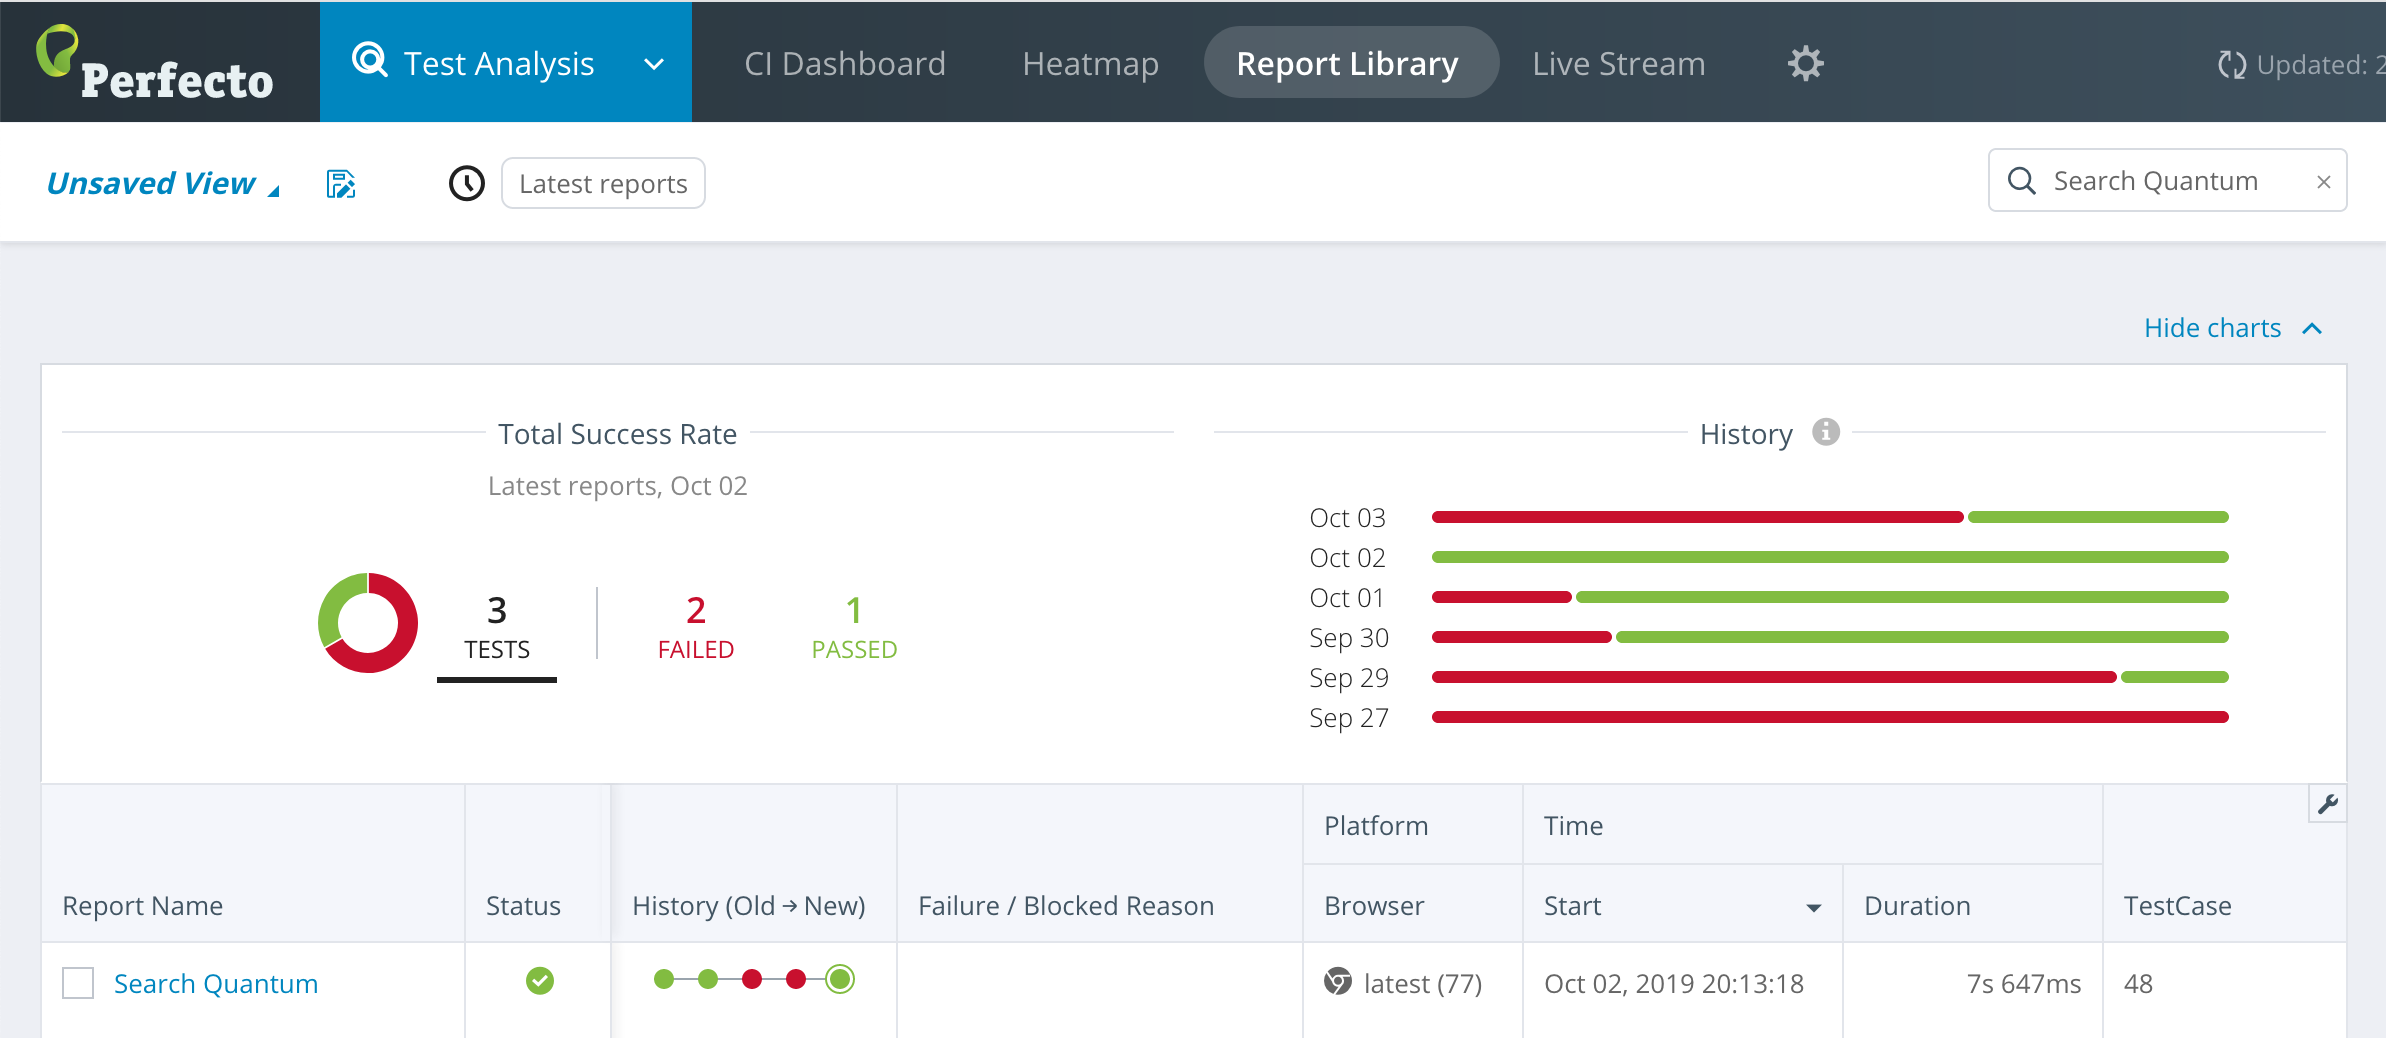Open settings with the gear icon

tap(1805, 64)
